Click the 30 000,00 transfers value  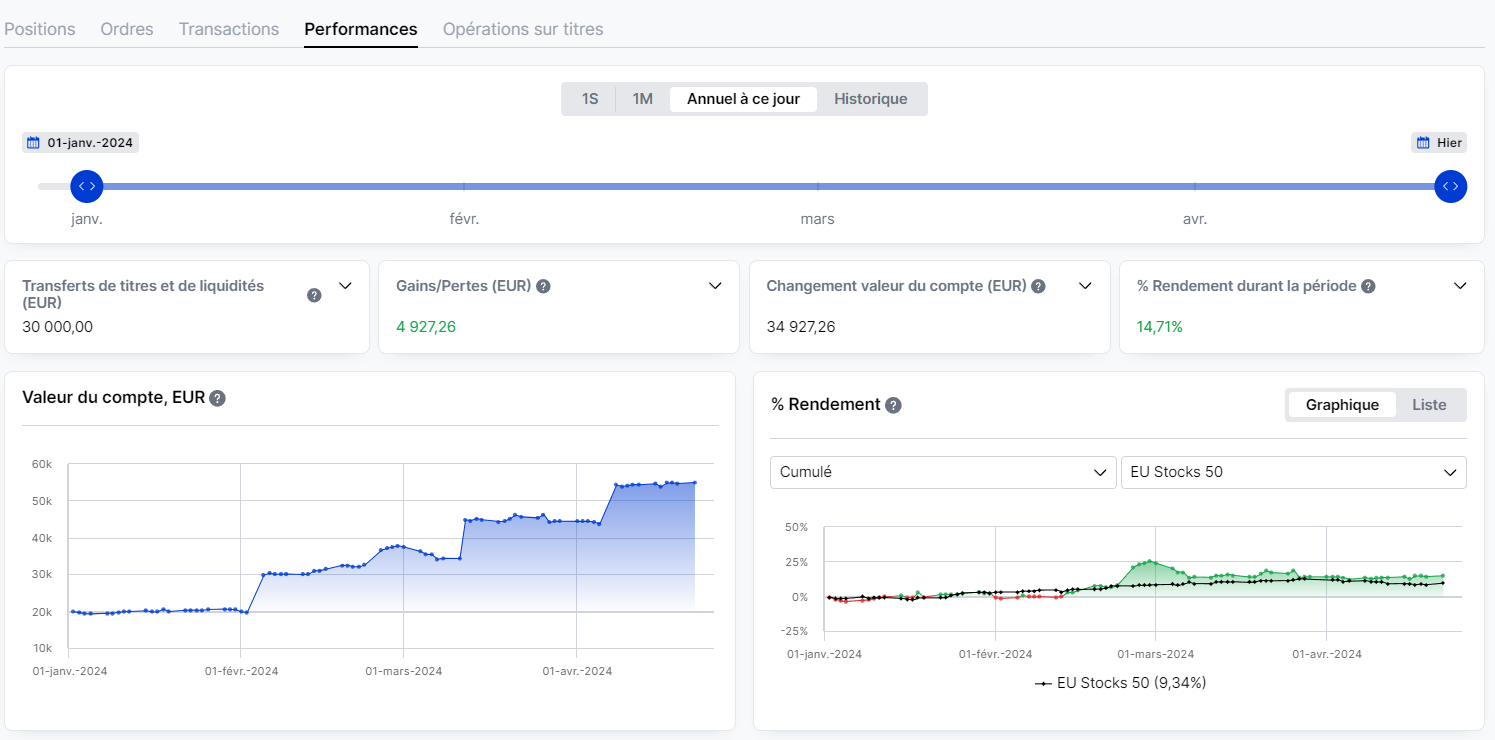57,326
